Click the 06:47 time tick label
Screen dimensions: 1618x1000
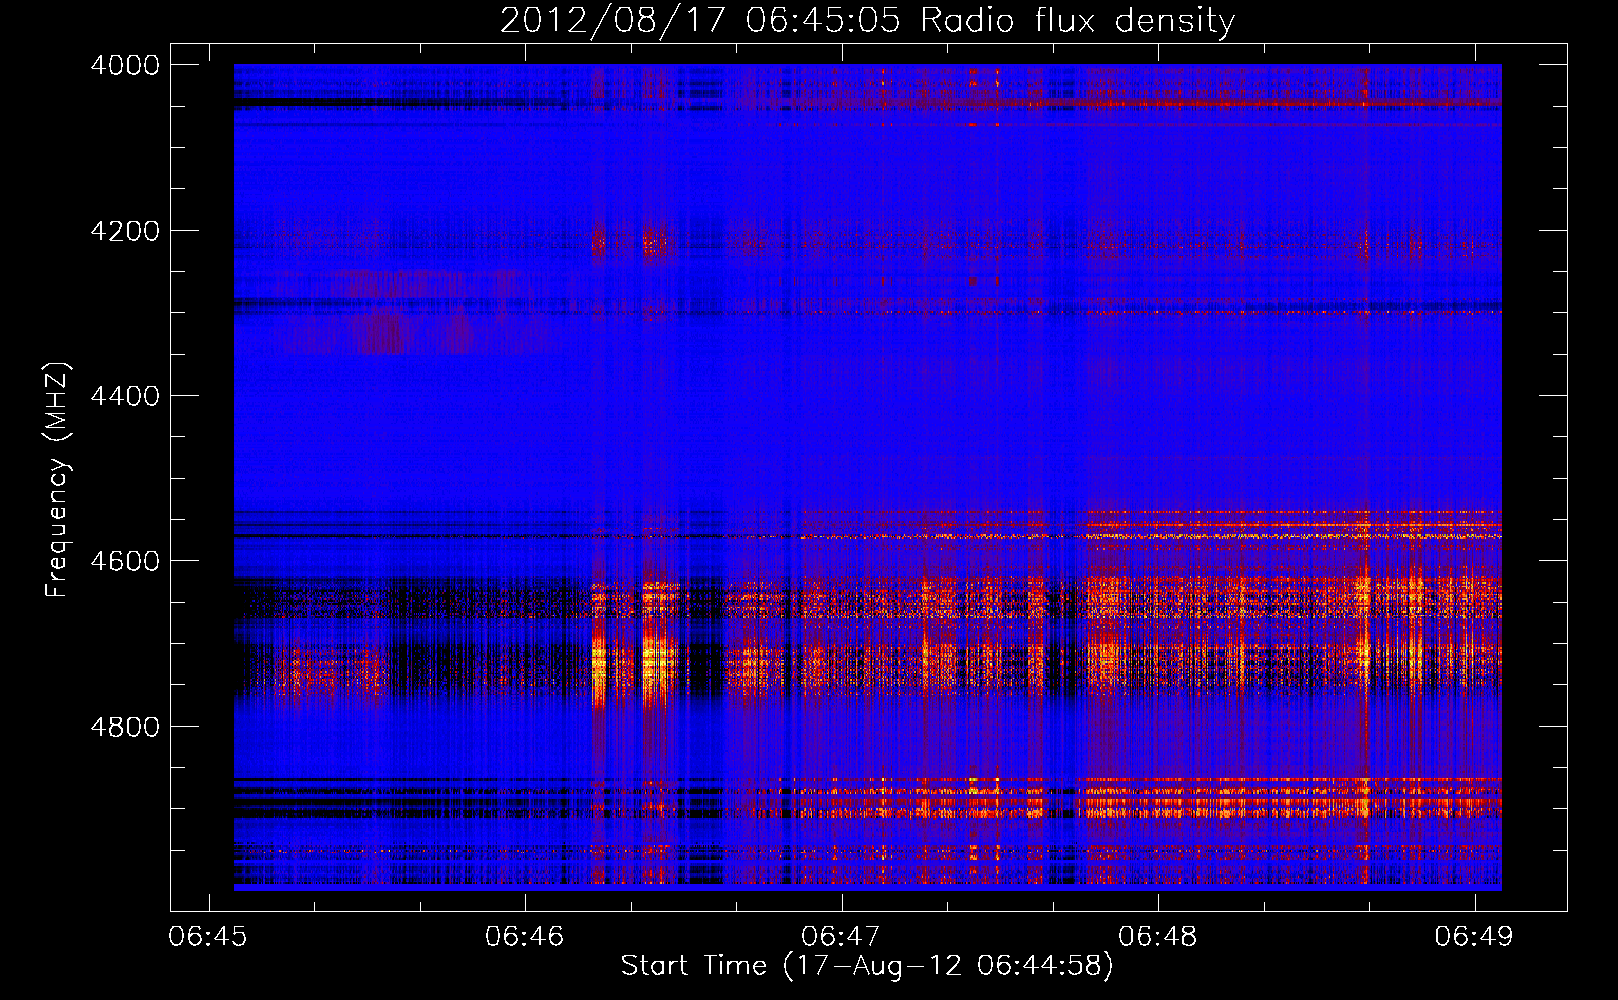pos(841,936)
